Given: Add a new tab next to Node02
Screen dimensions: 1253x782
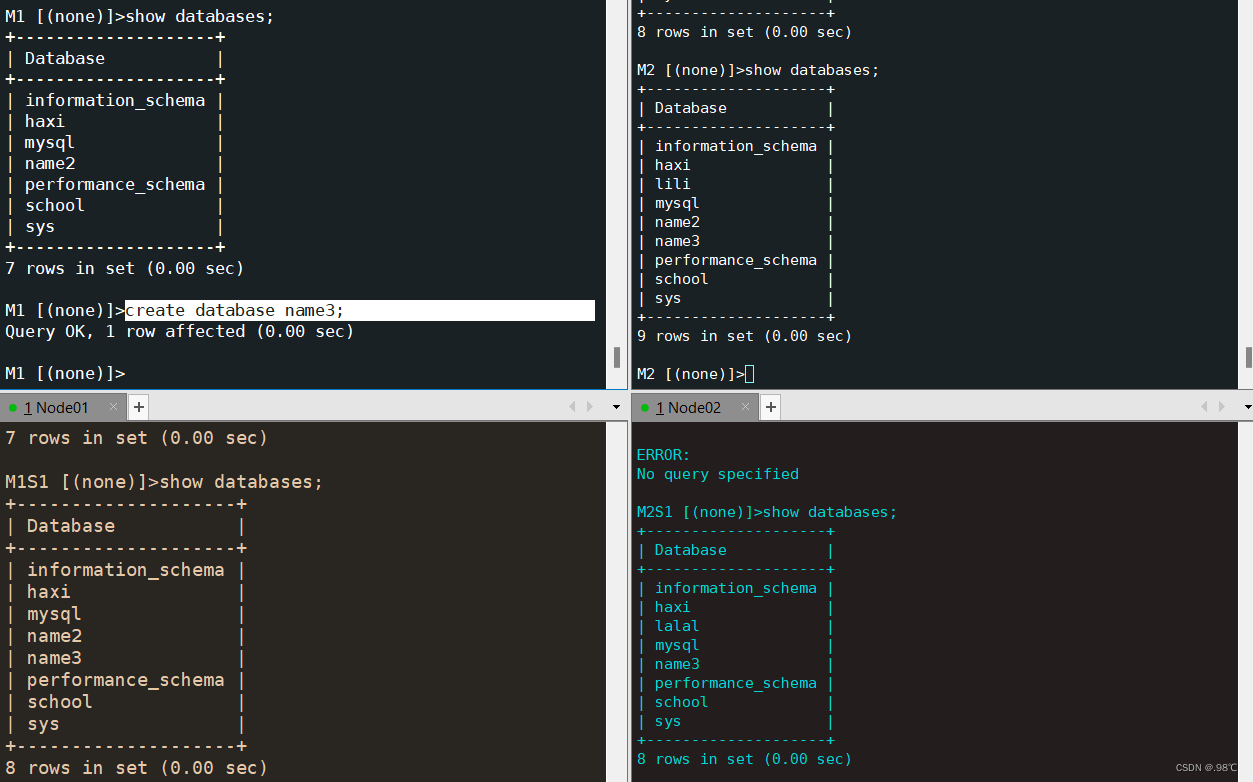Looking at the screenshot, I should 771,407.
